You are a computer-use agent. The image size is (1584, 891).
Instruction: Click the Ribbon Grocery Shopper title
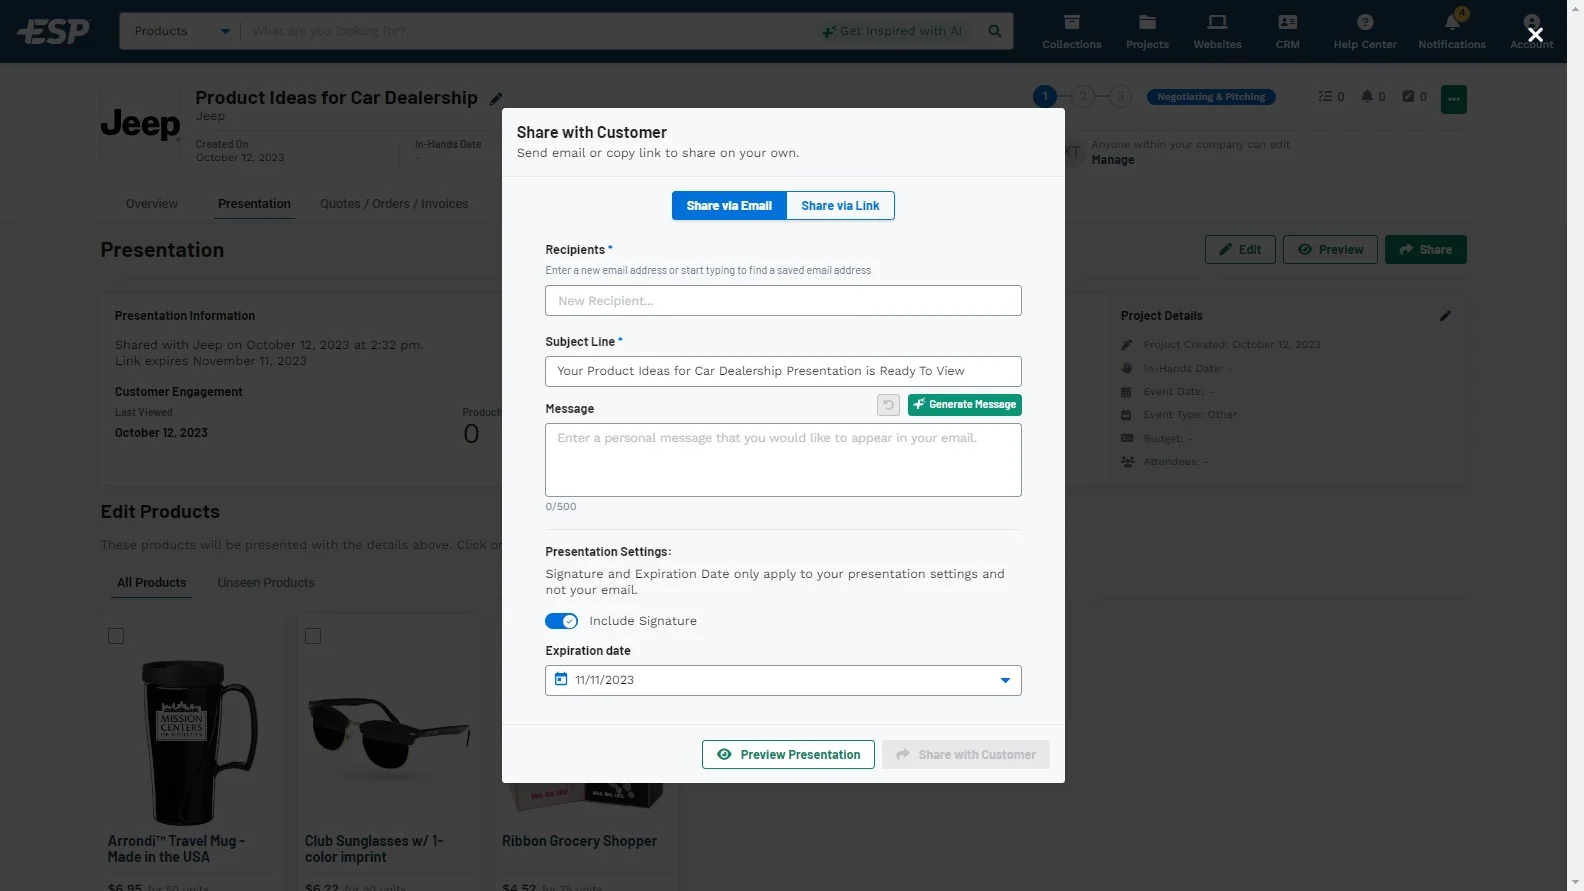coord(580,842)
